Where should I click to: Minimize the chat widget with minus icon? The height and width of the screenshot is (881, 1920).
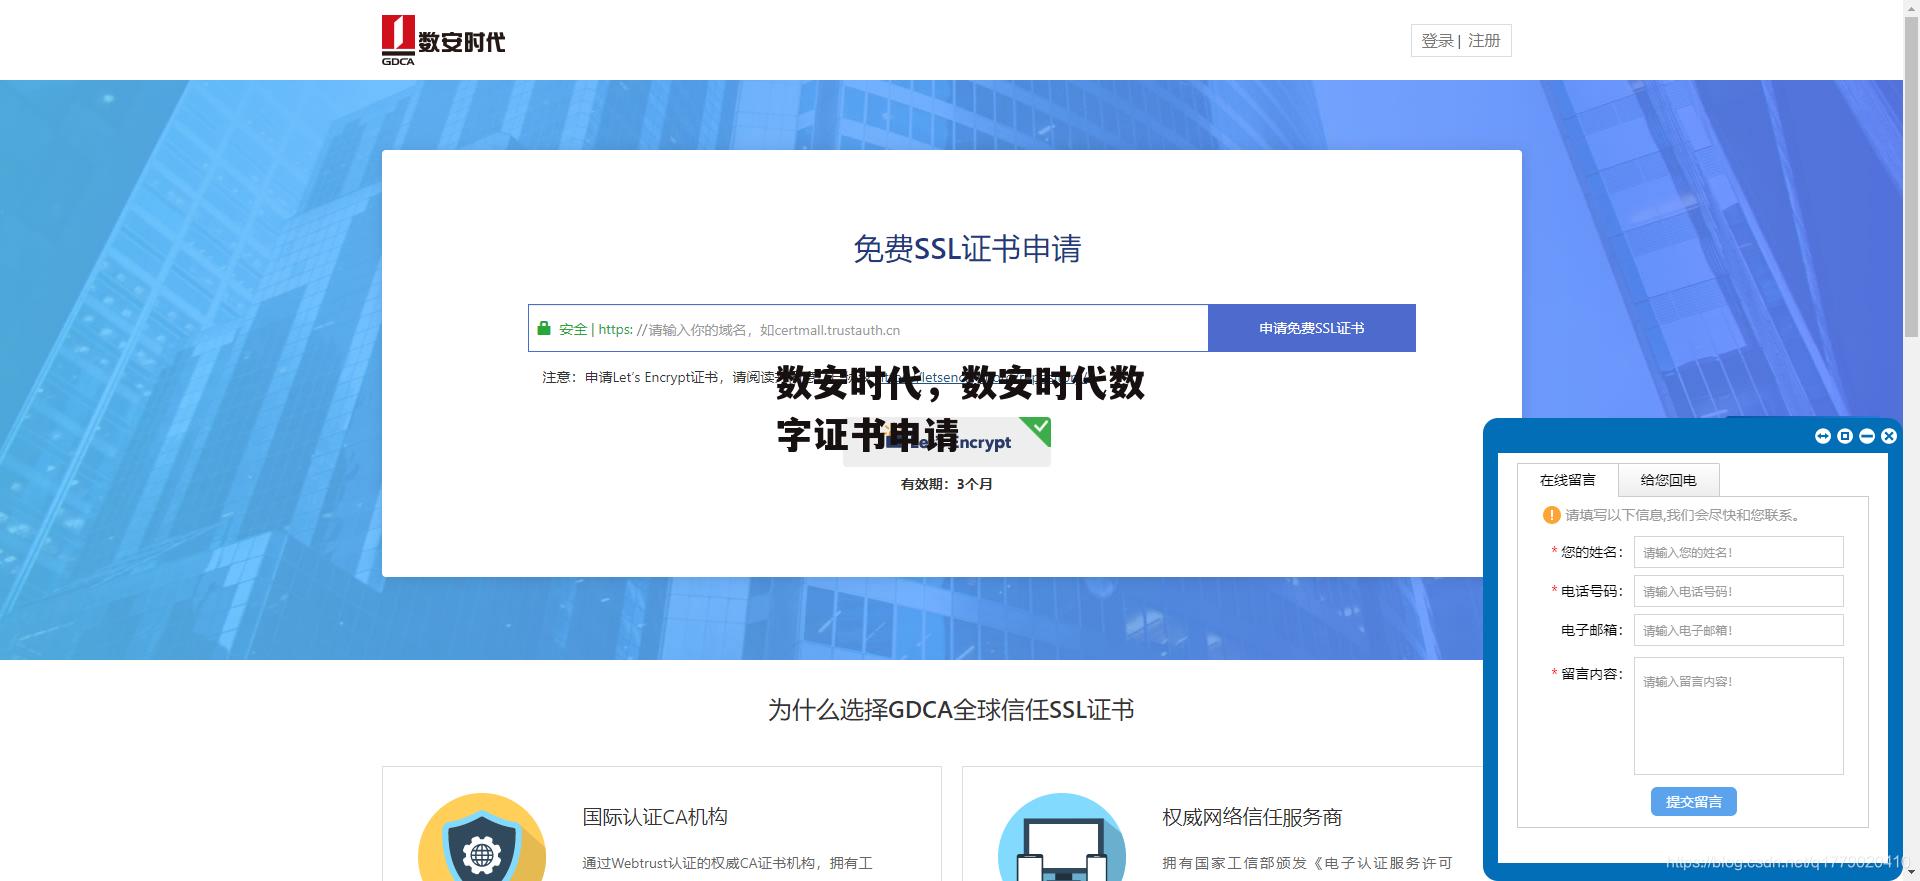click(x=1867, y=436)
